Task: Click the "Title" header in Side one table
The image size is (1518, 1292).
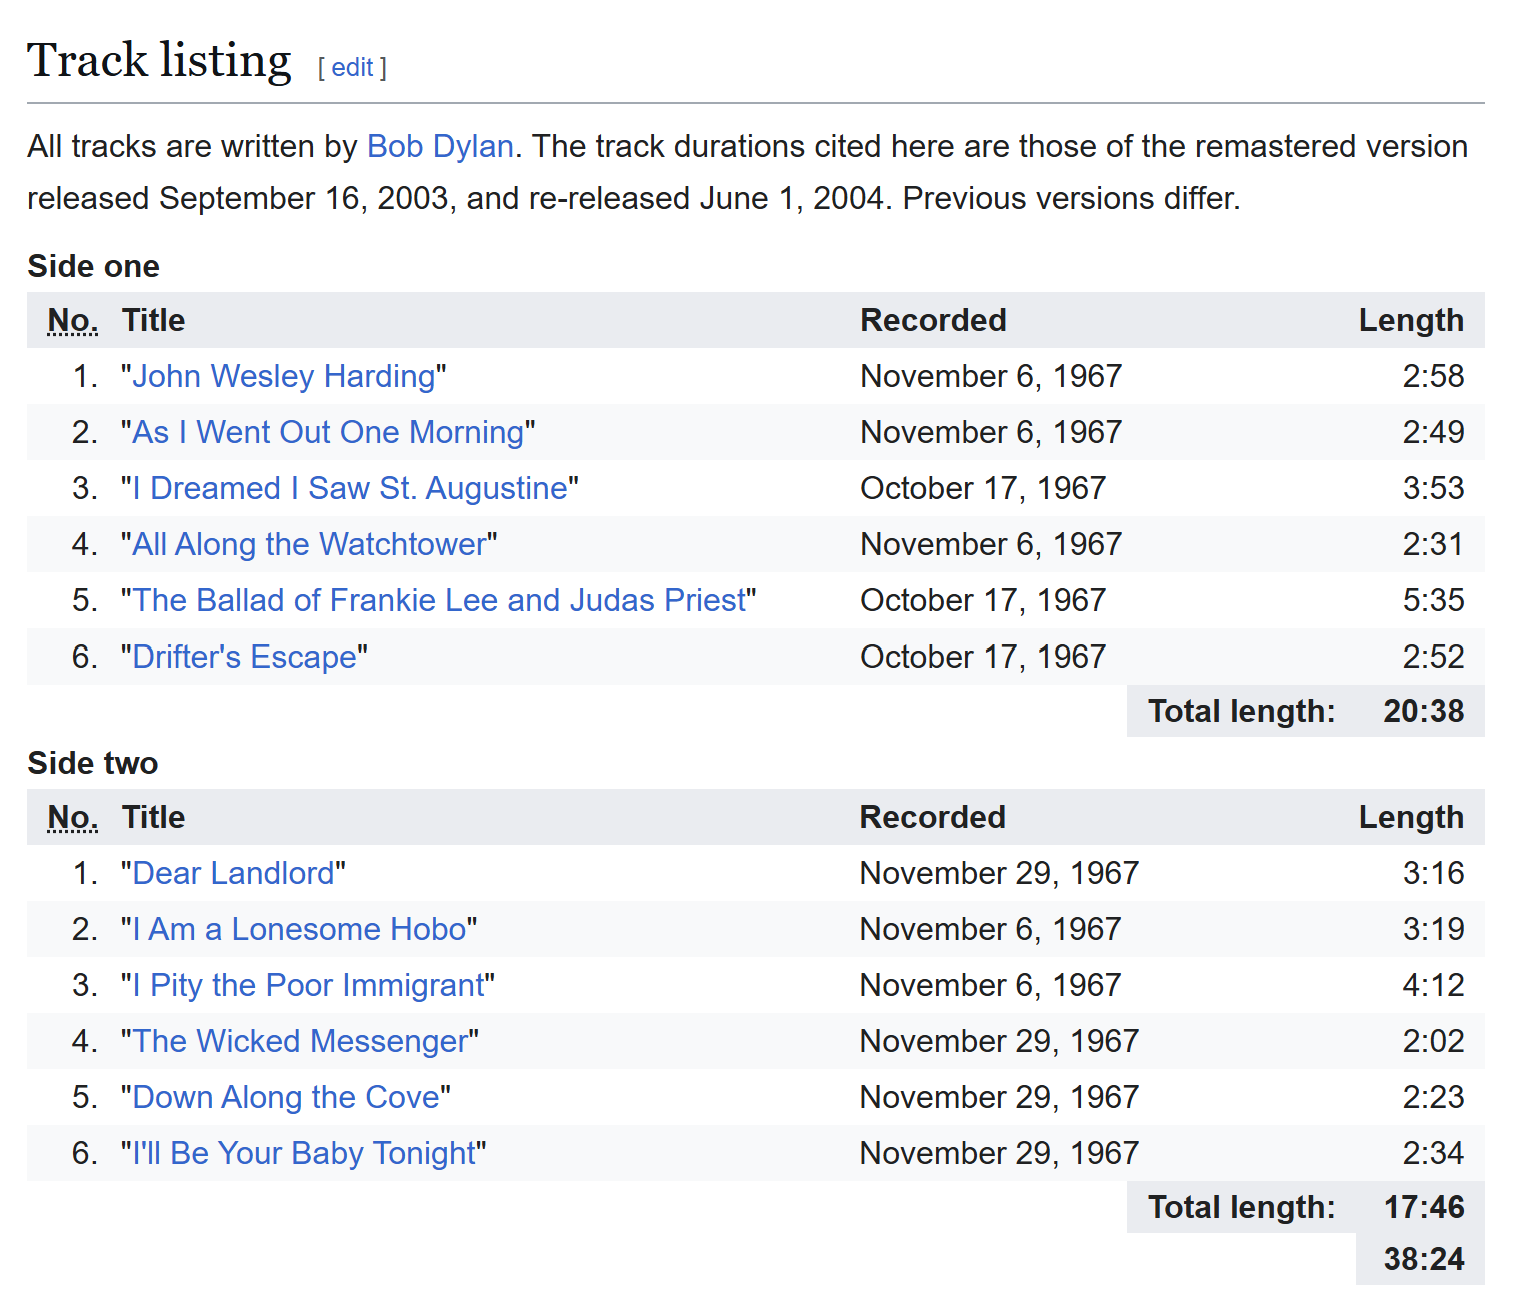Action: click(153, 320)
